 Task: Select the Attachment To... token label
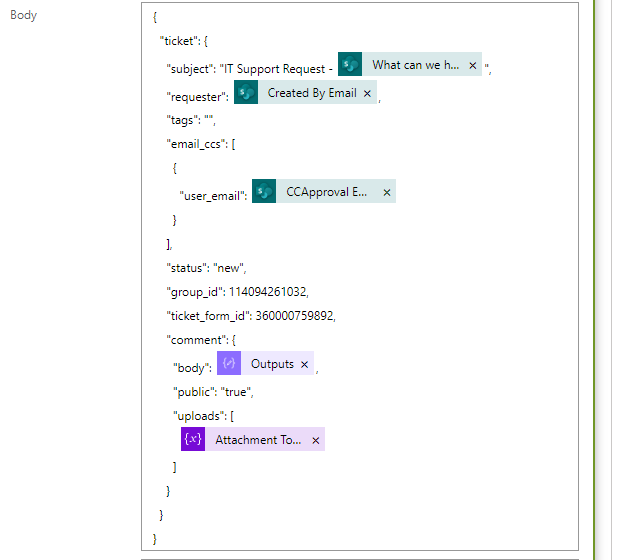click(x=257, y=439)
